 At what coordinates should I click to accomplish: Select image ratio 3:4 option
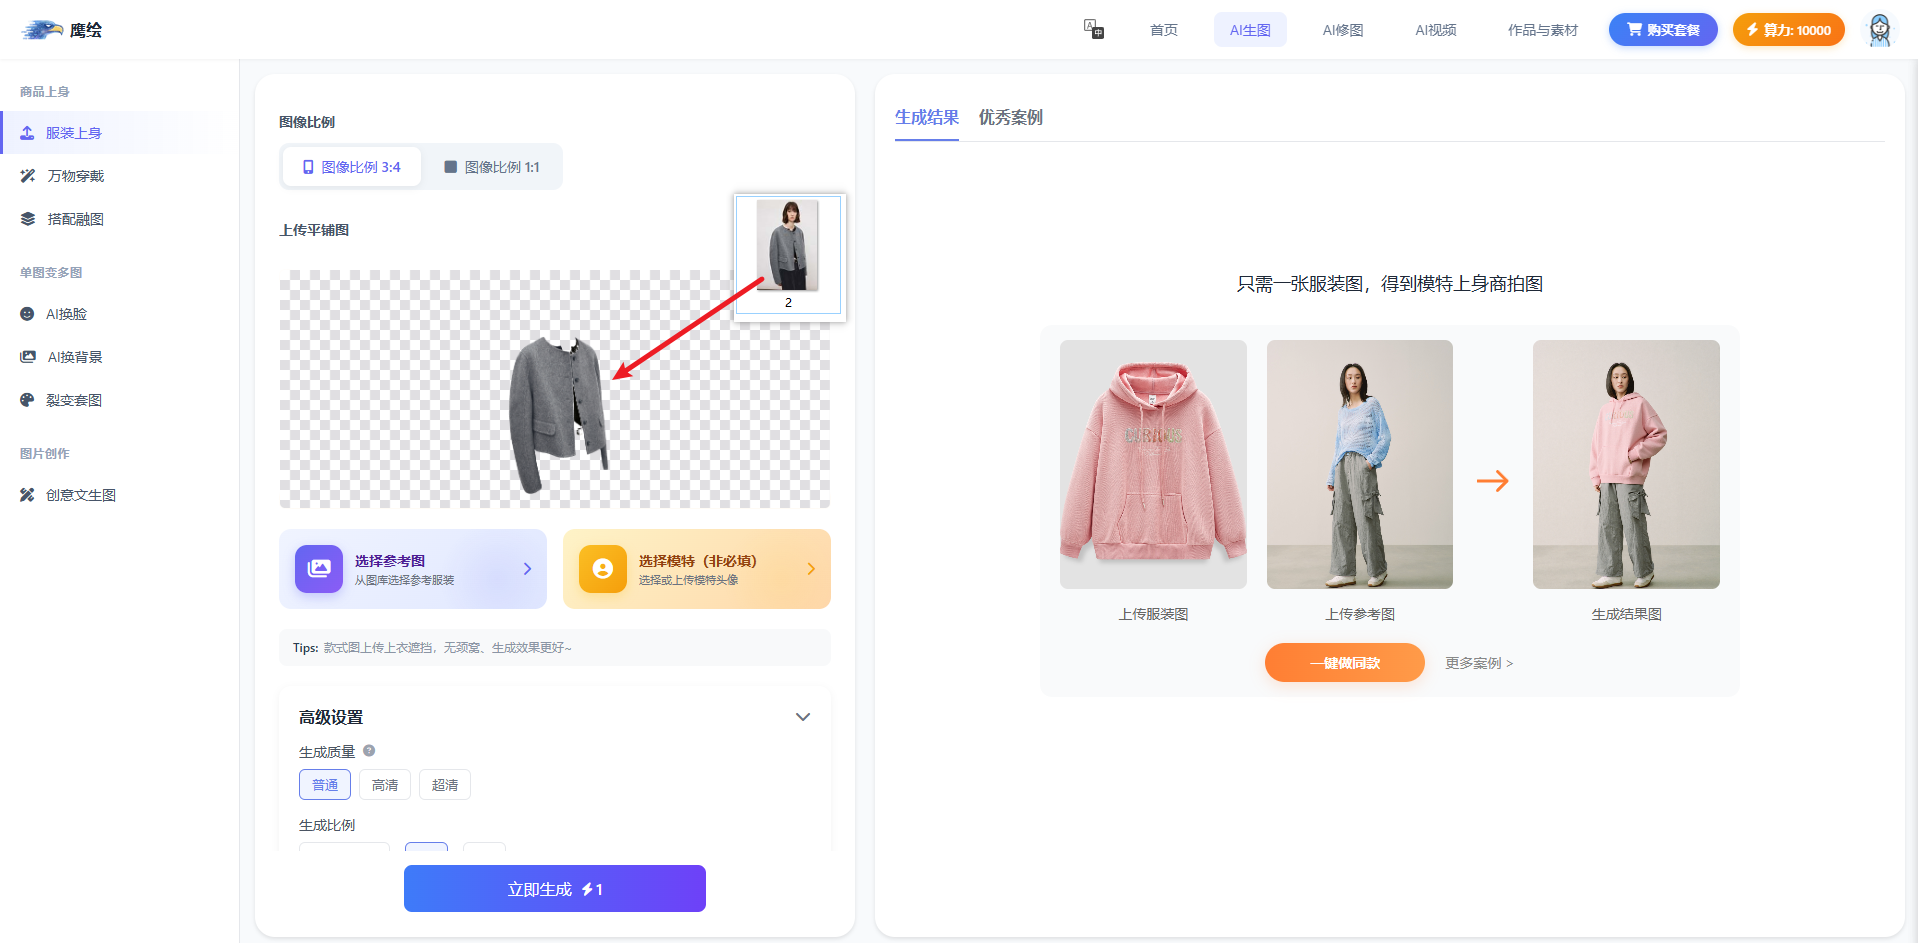351,167
